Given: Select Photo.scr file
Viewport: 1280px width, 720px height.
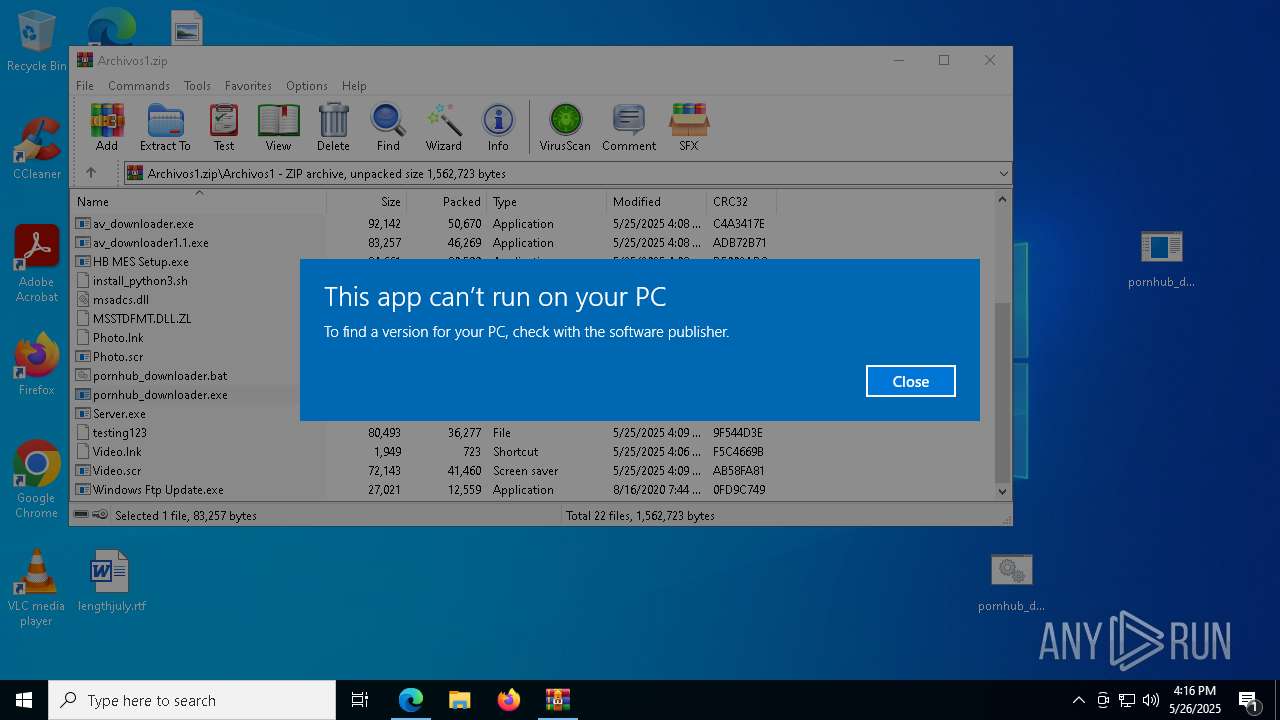Looking at the screenshot, I should point(117,357).
